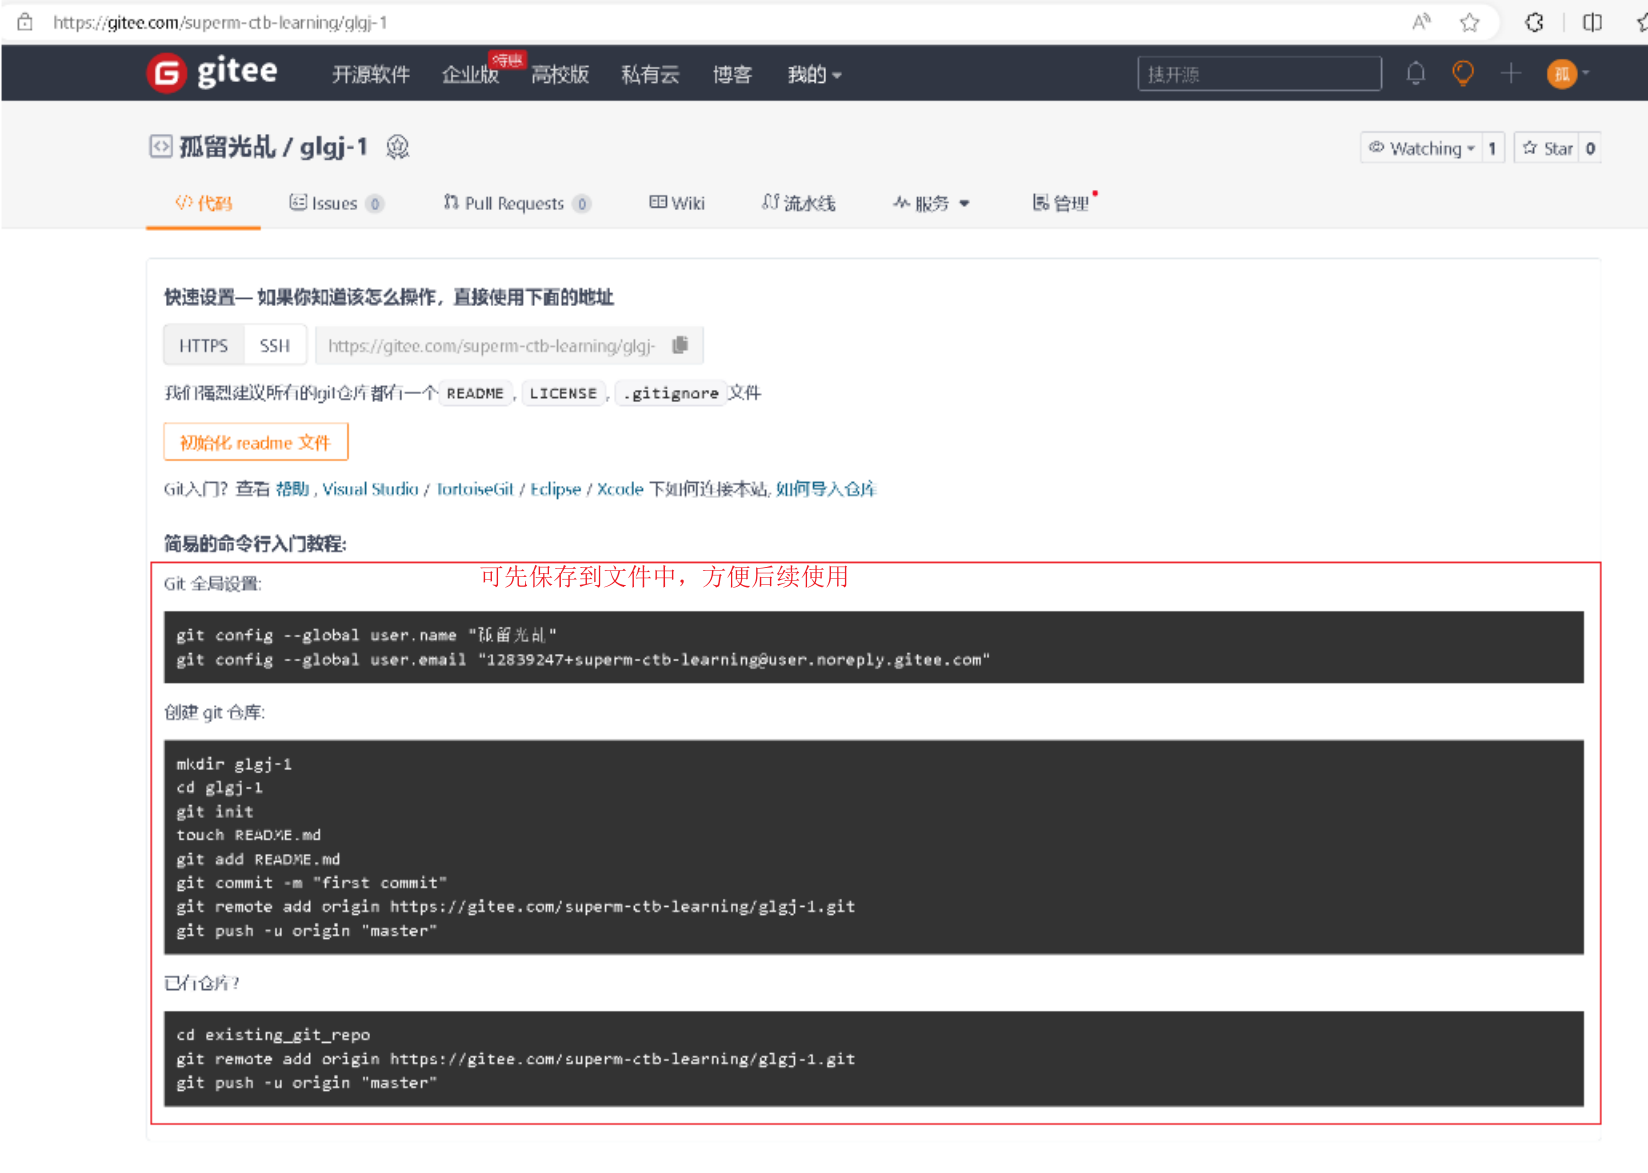Click the lock icon in the address bar
Viewport: 1648px width, 1173px height.
[x=24, y=22]
